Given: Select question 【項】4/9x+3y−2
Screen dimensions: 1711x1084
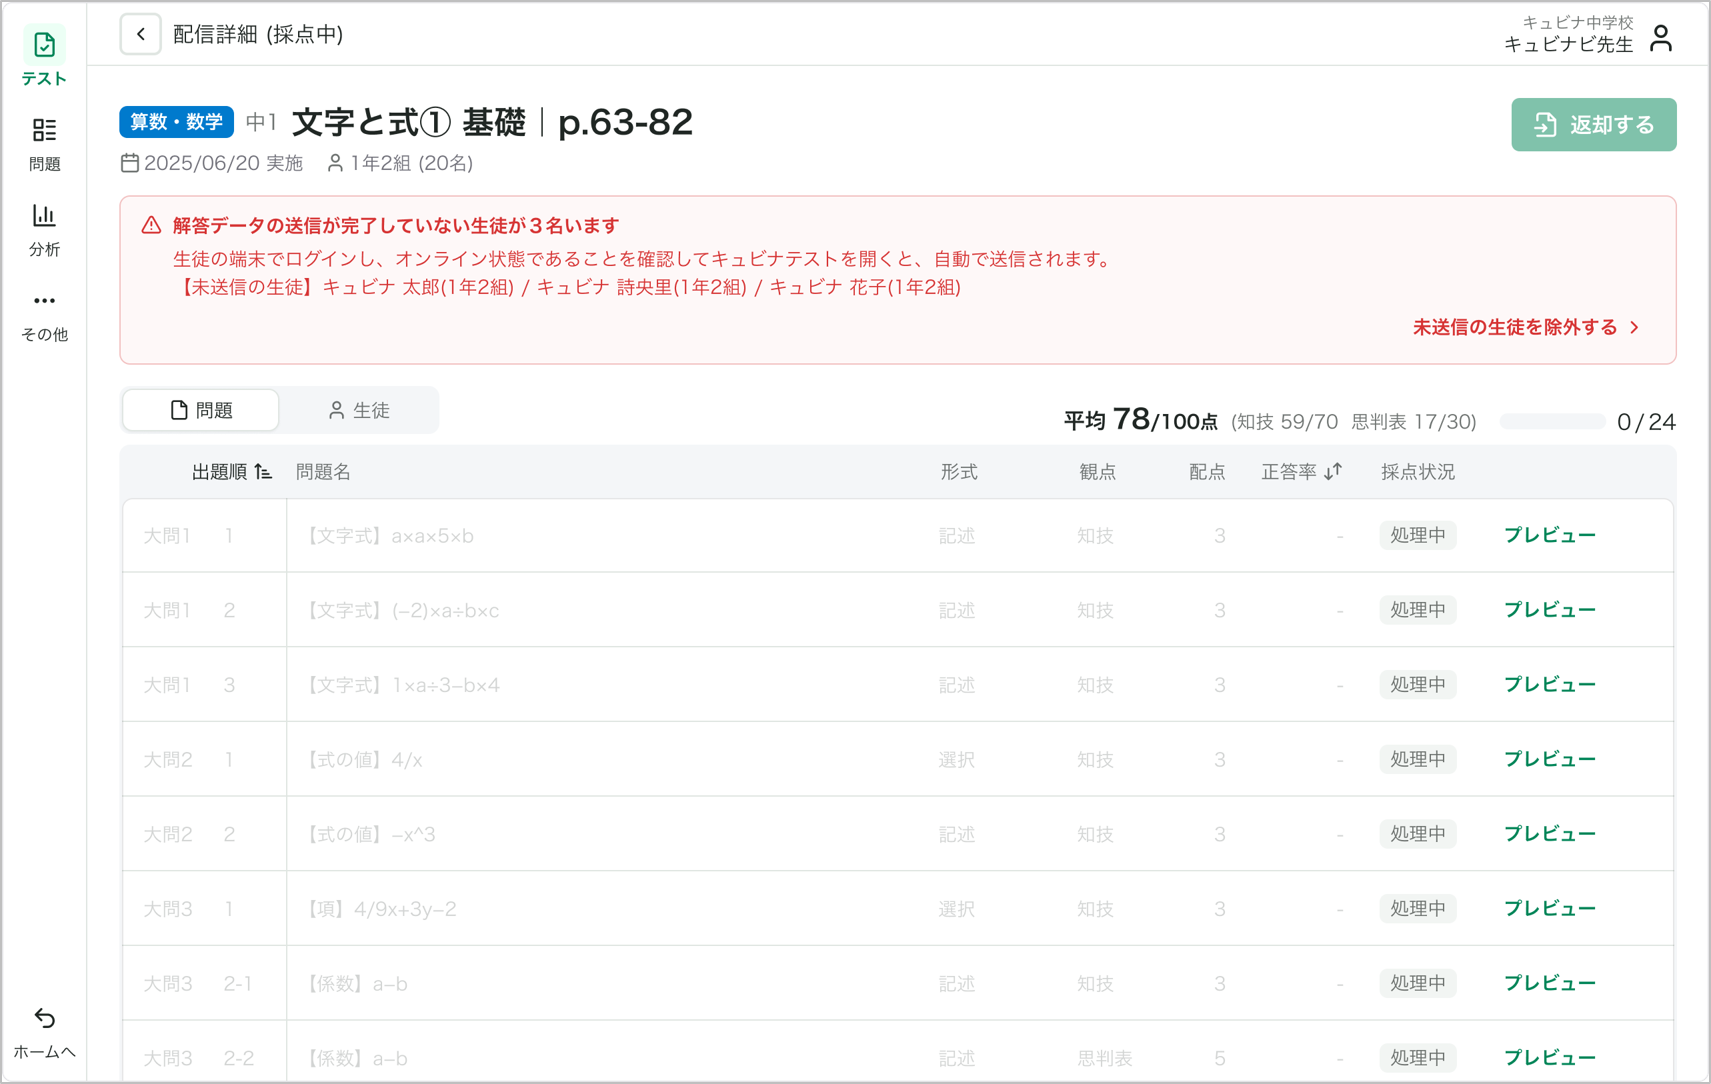Looking at the screenshot, I should pyautogui.click(x=380, y=909).
